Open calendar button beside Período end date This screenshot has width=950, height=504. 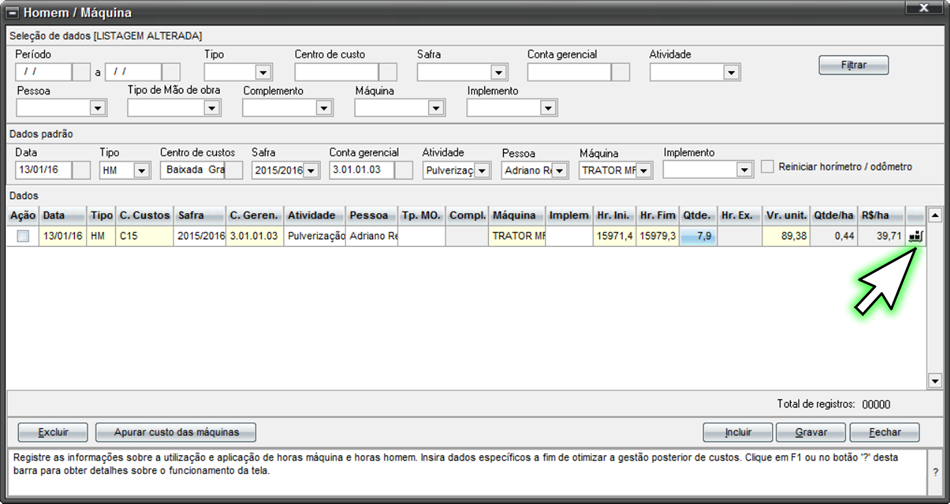(171, 72)
